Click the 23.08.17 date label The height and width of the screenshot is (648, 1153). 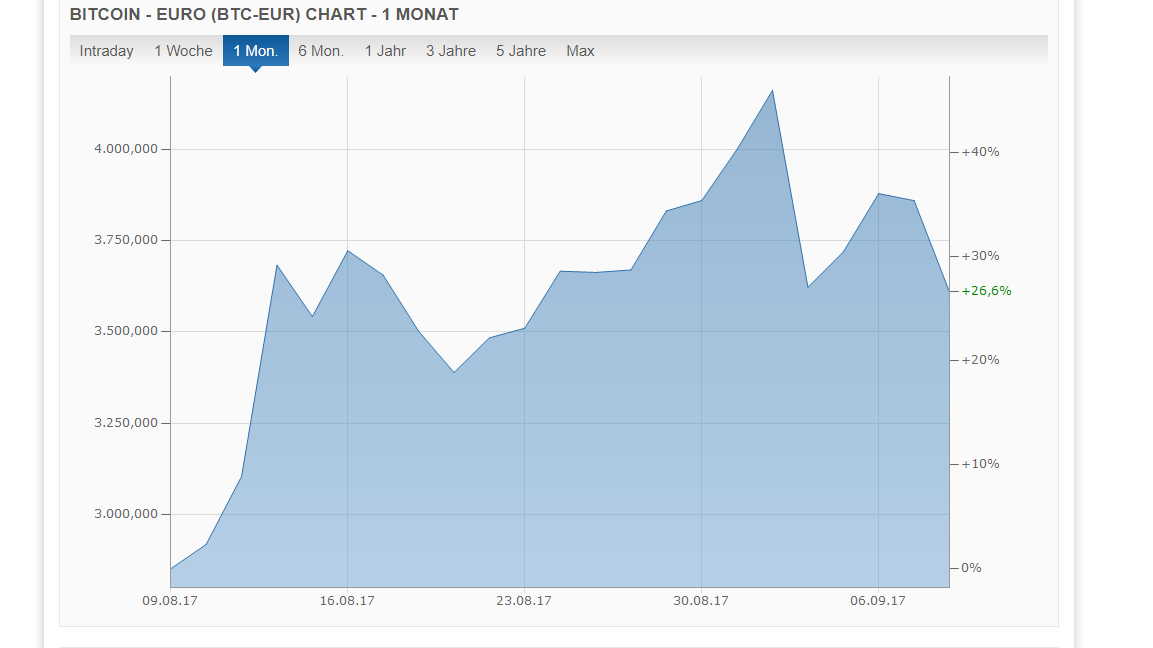(524, 601)
